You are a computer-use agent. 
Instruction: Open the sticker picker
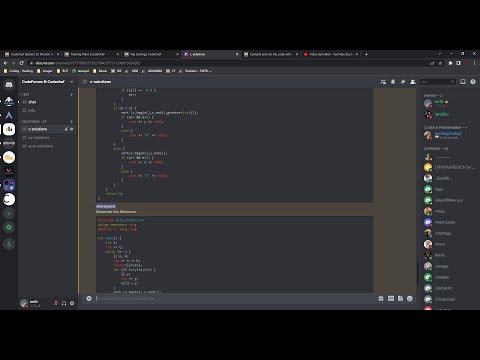click(400, 298)
